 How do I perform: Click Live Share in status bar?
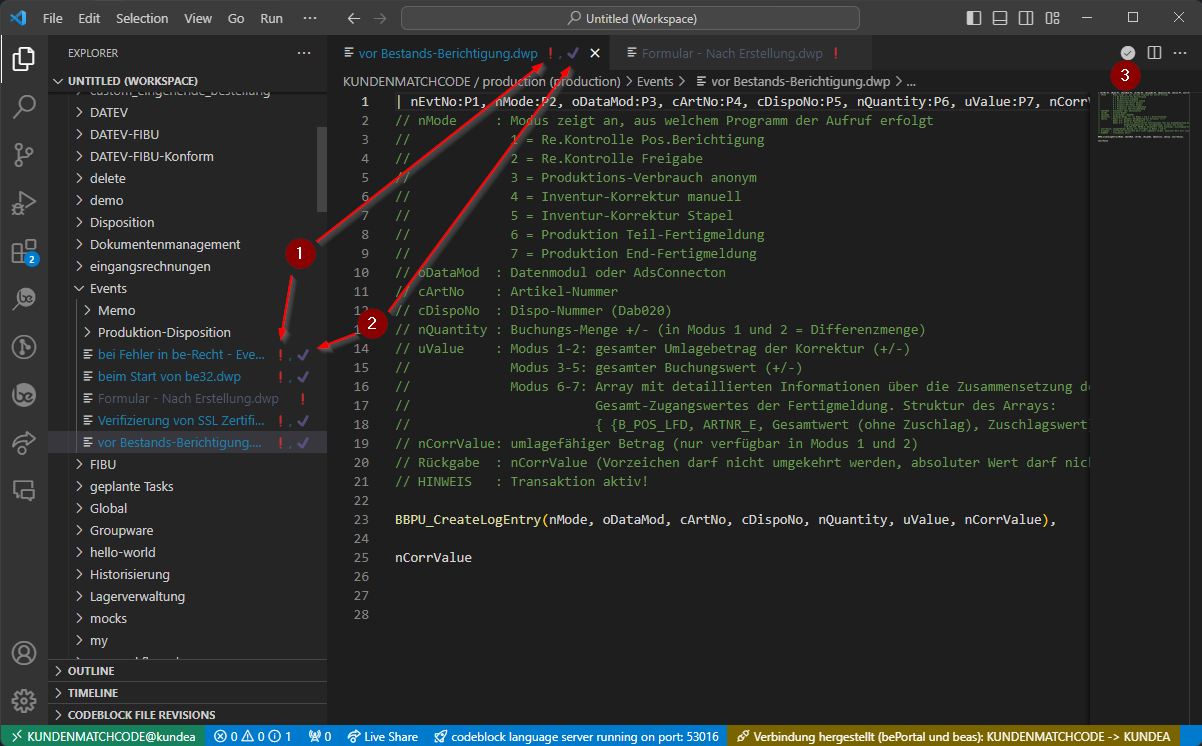tap(382, 736)
